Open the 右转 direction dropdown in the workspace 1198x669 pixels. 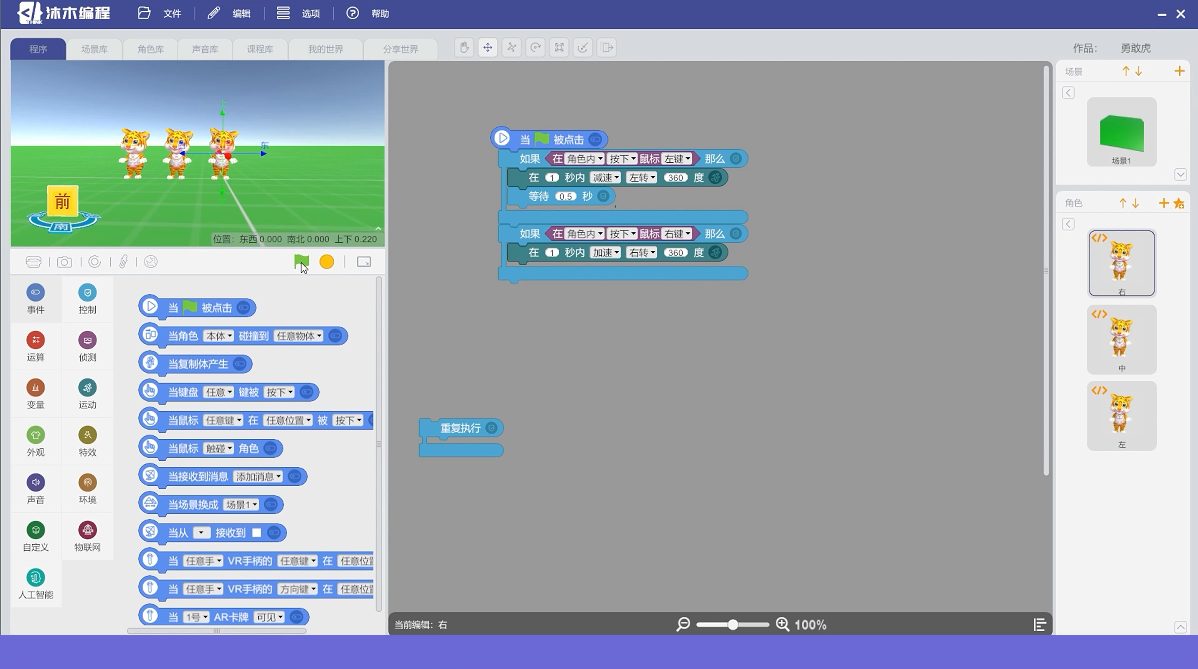tap(642, 253)
